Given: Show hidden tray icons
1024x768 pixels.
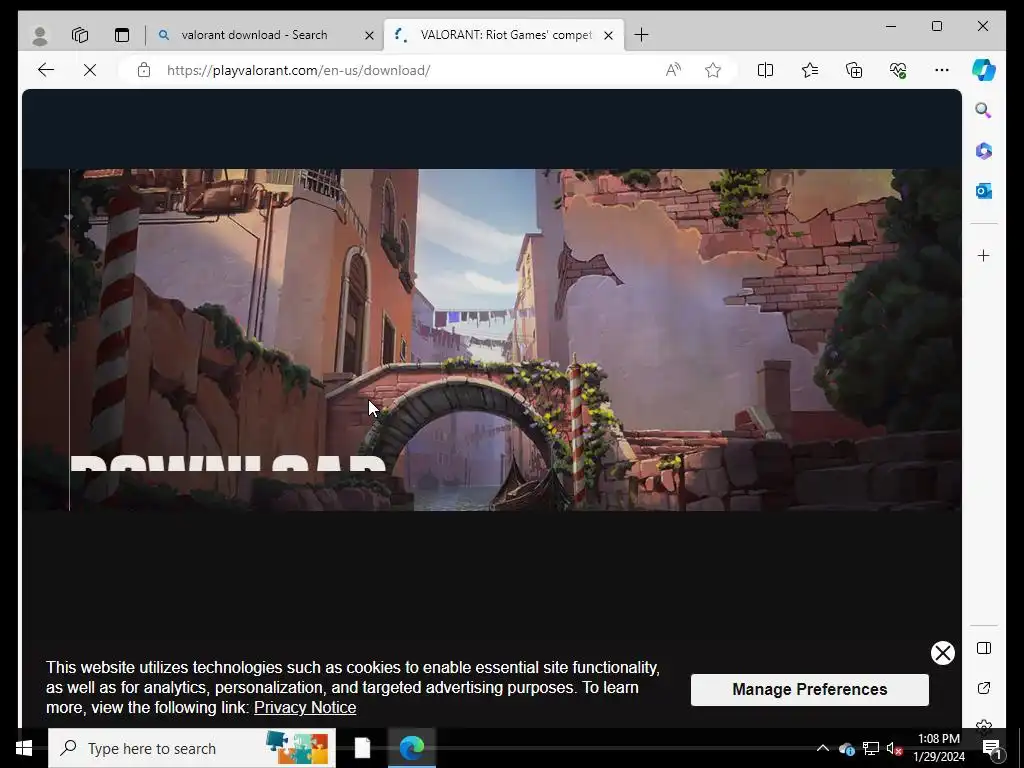Looking at the screenshot, I should tap(823, 748).
